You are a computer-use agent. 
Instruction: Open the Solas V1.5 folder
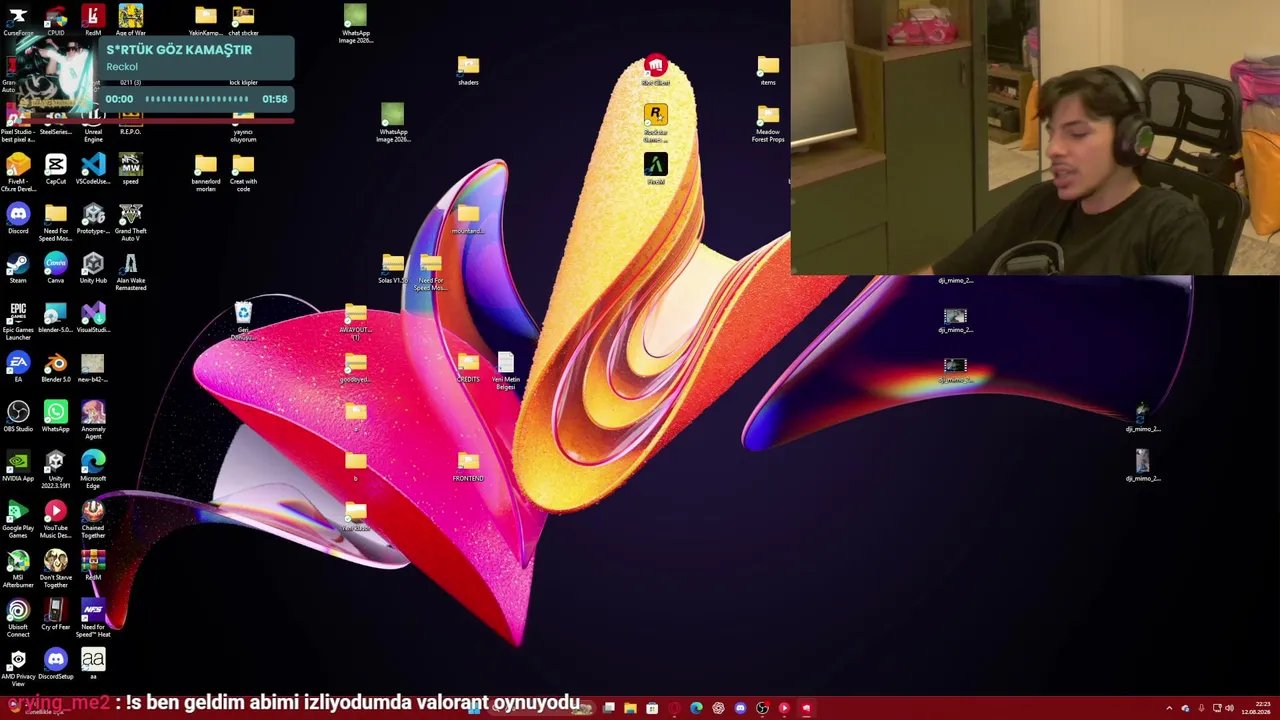point(393,268)
